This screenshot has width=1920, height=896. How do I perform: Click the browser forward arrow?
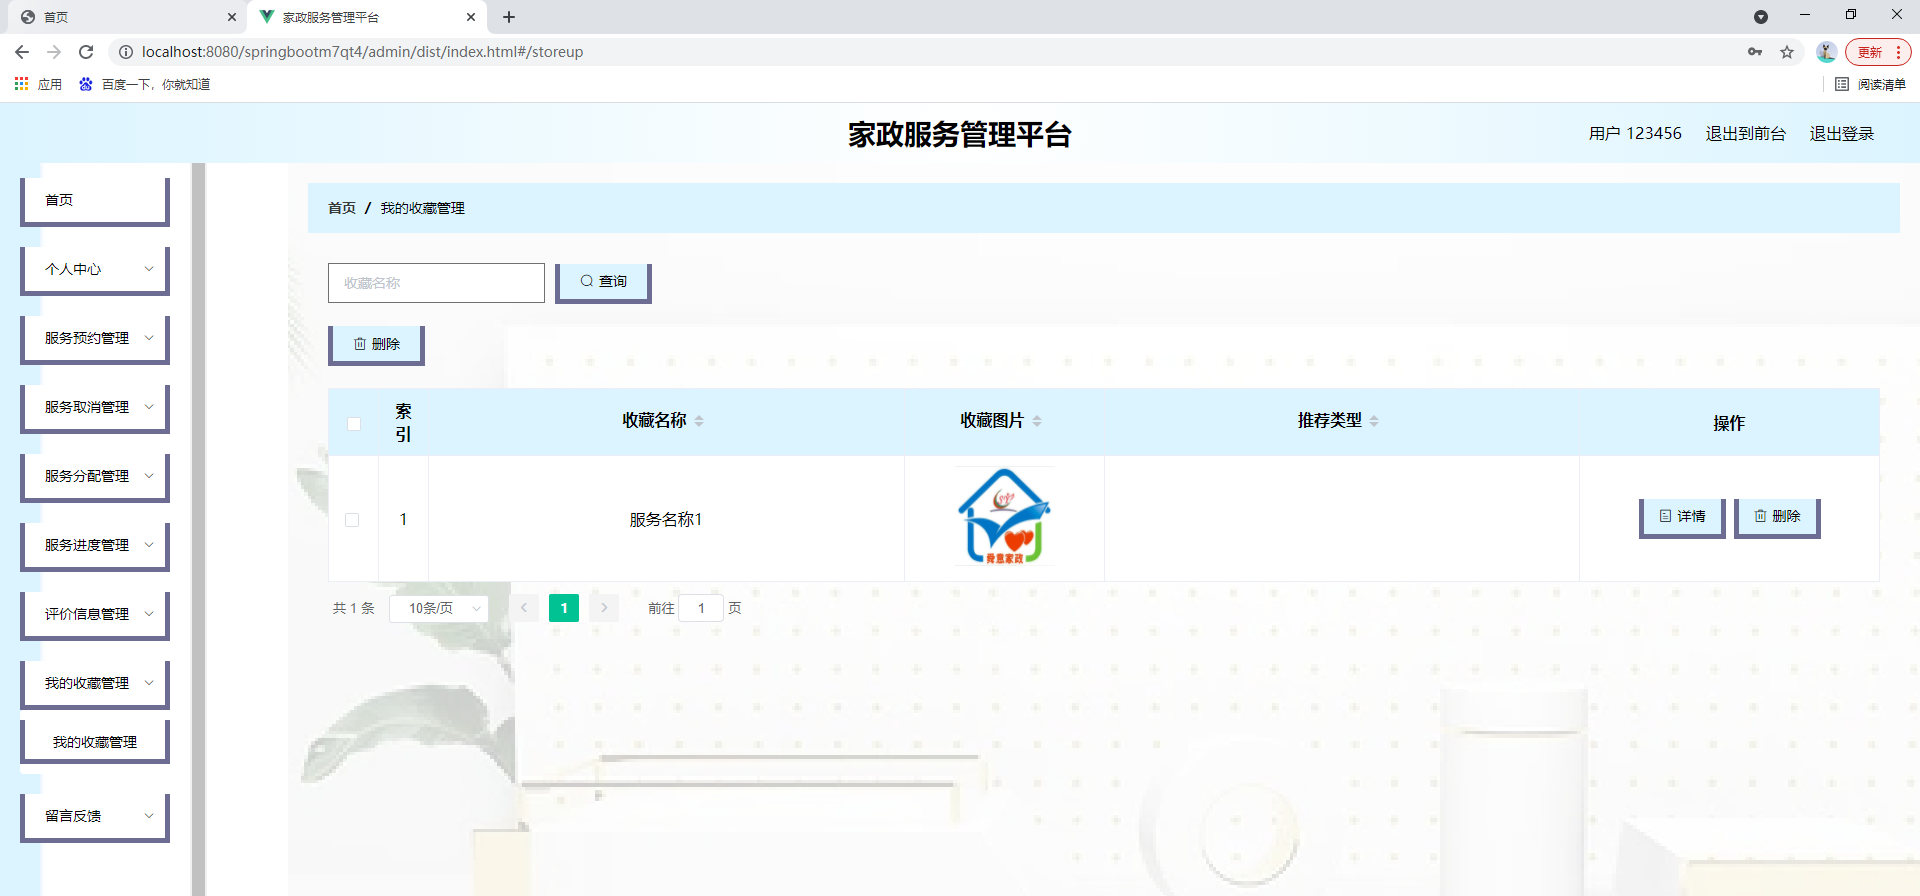click(54, 52)
